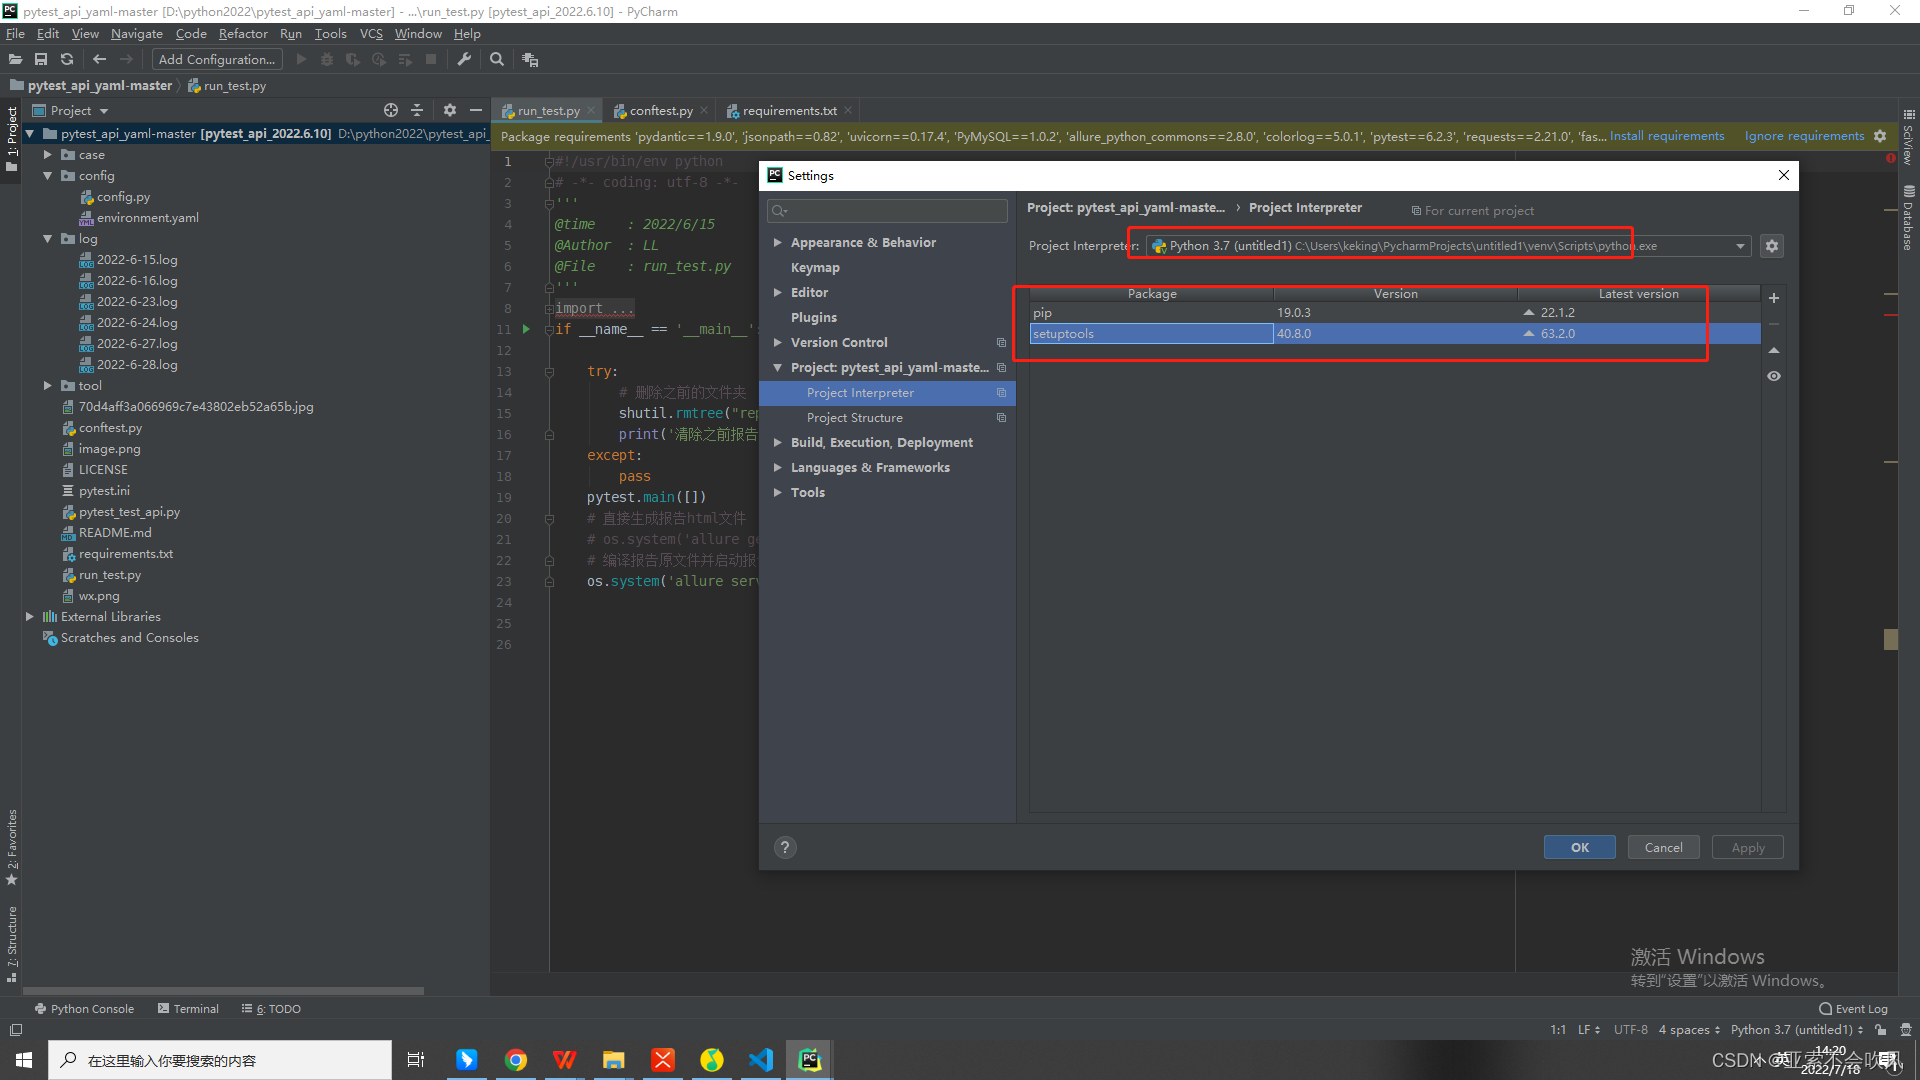Collapse the log folder in project tree
1920x1080 pixels.
47,239
